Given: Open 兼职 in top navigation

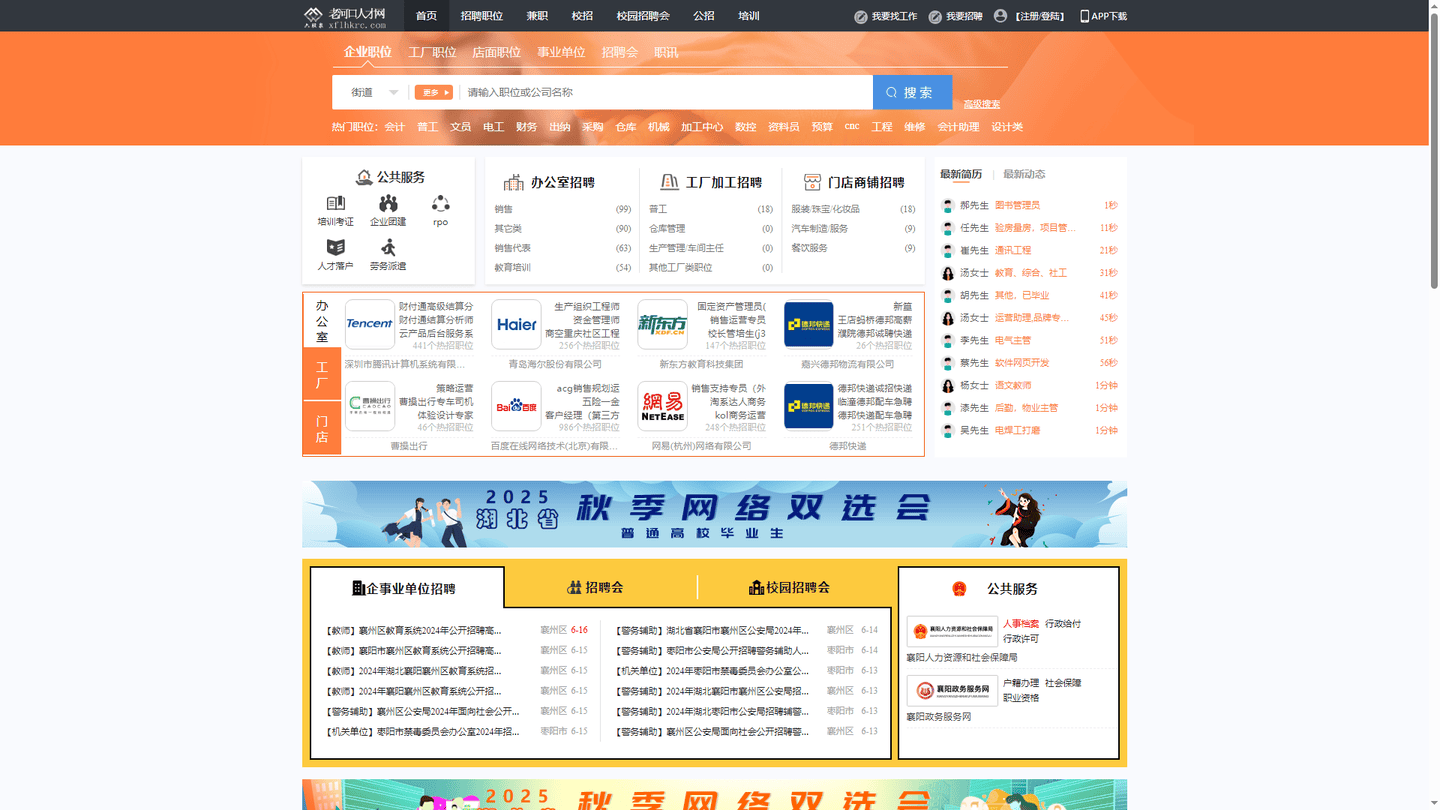Looking at the screenshot, I should [537, 16].
